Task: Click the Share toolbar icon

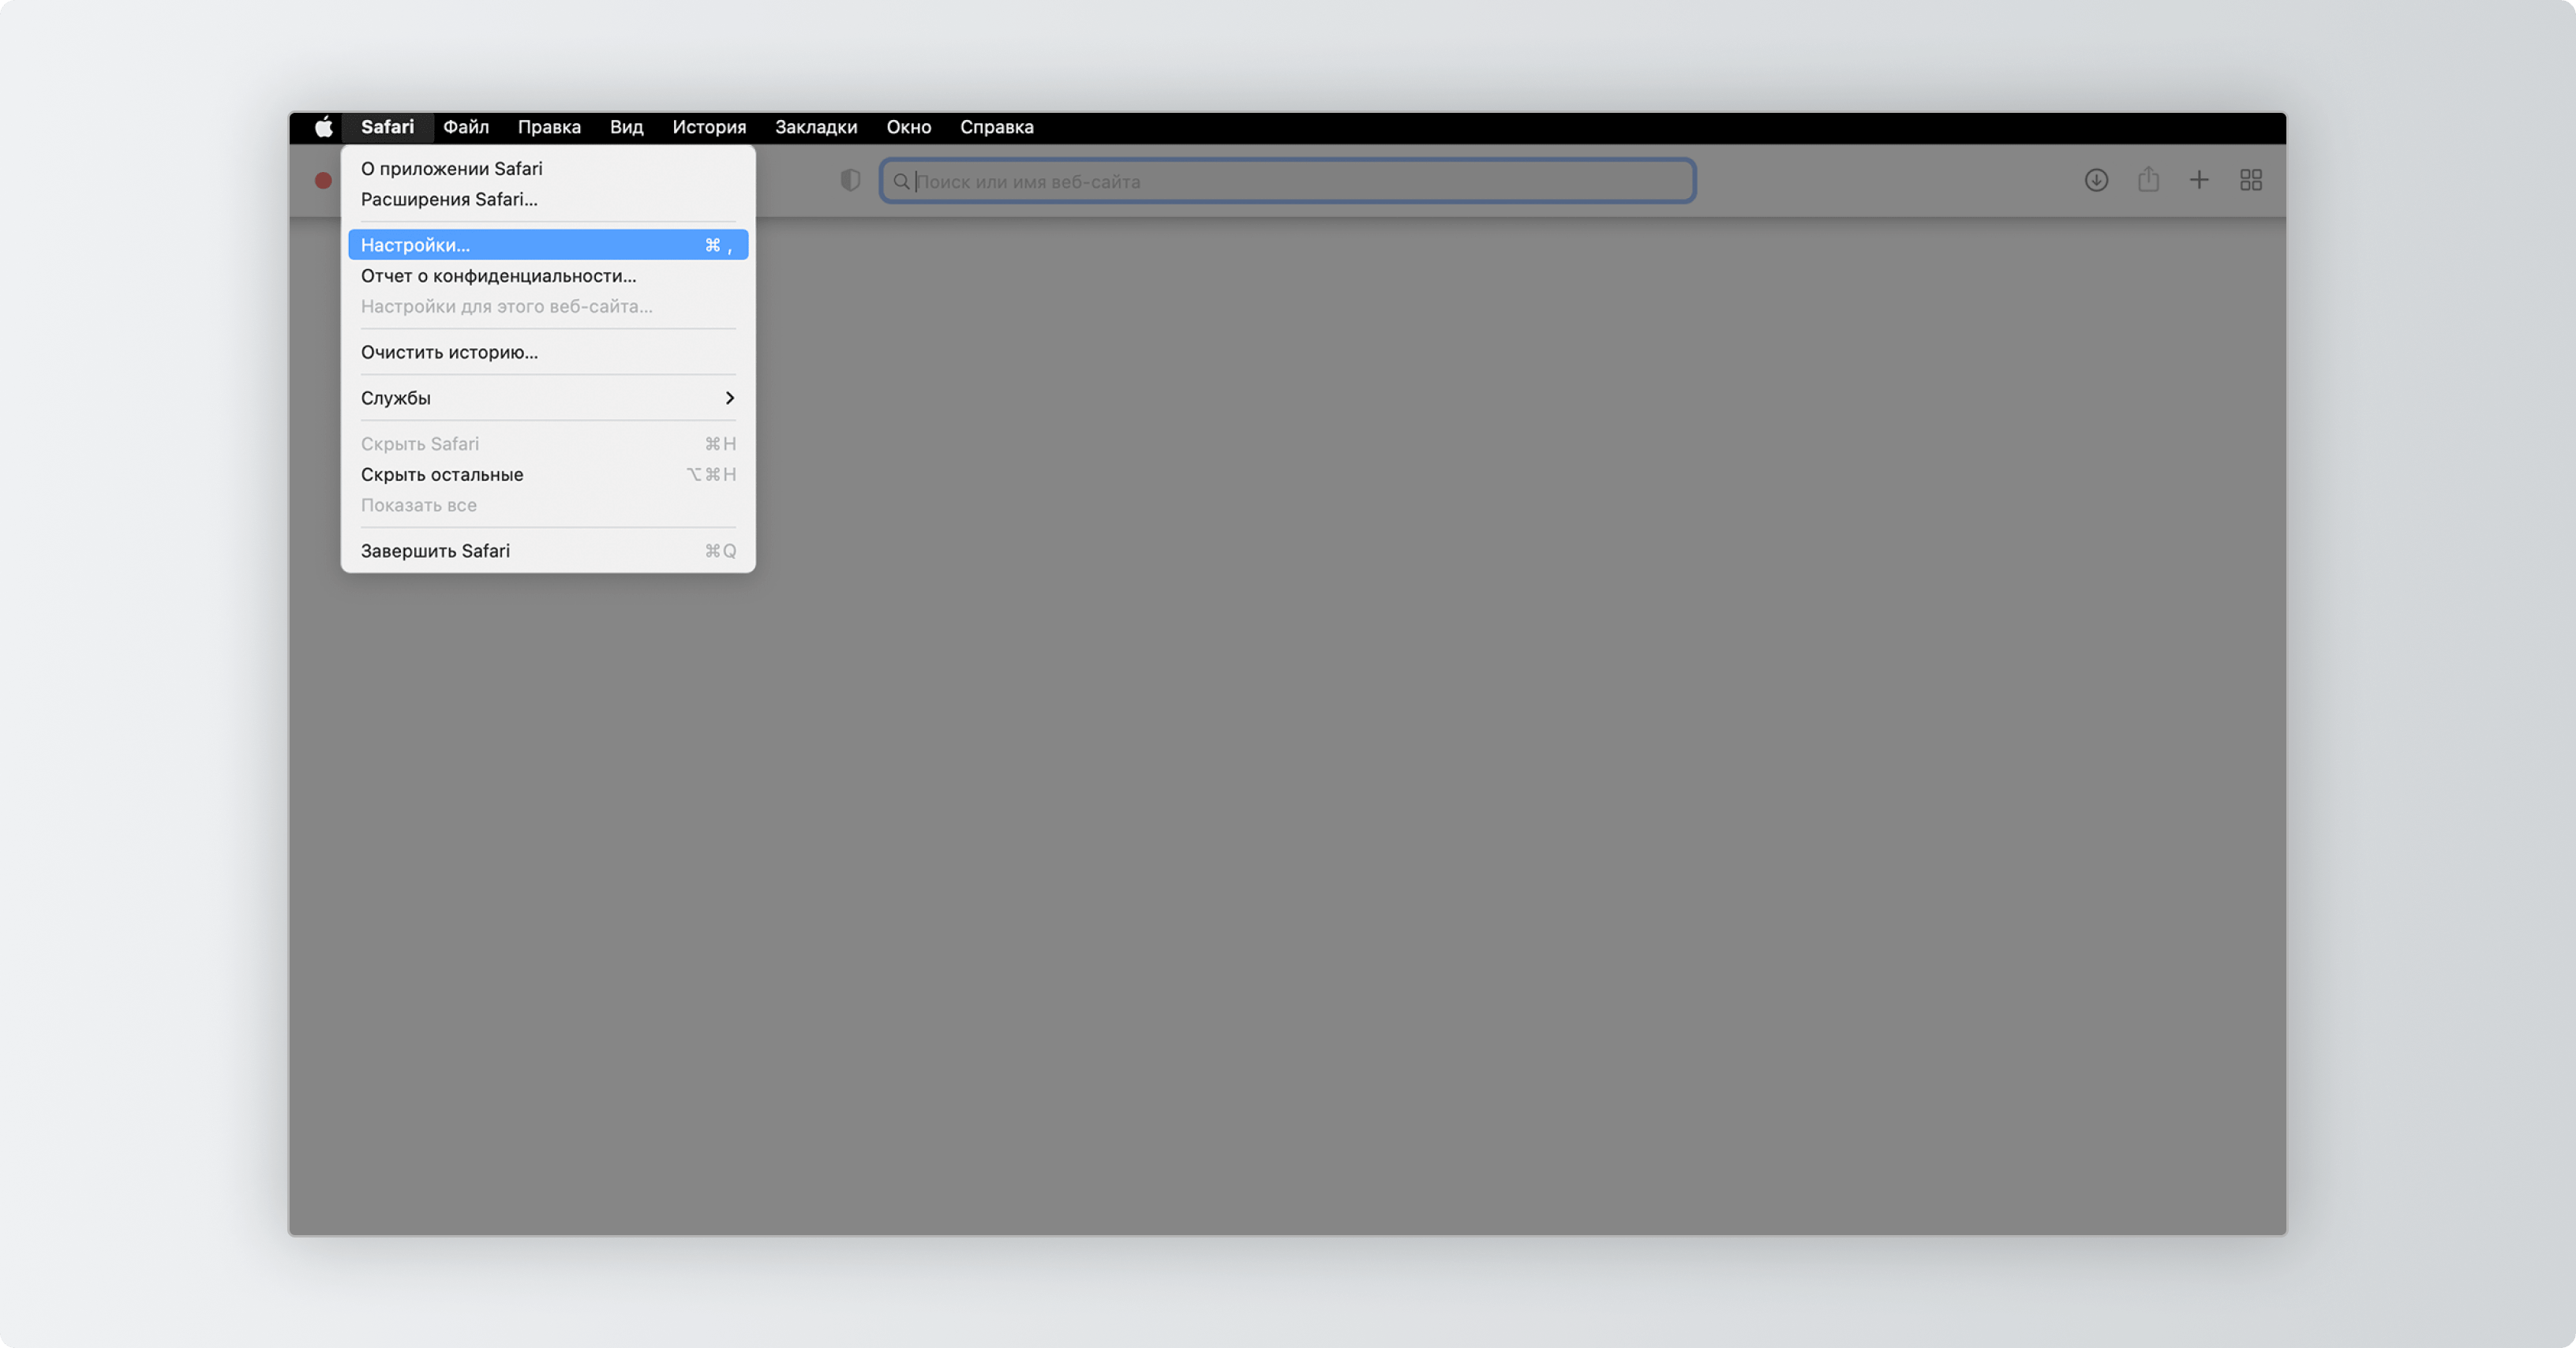Action: coord(2148,180)
